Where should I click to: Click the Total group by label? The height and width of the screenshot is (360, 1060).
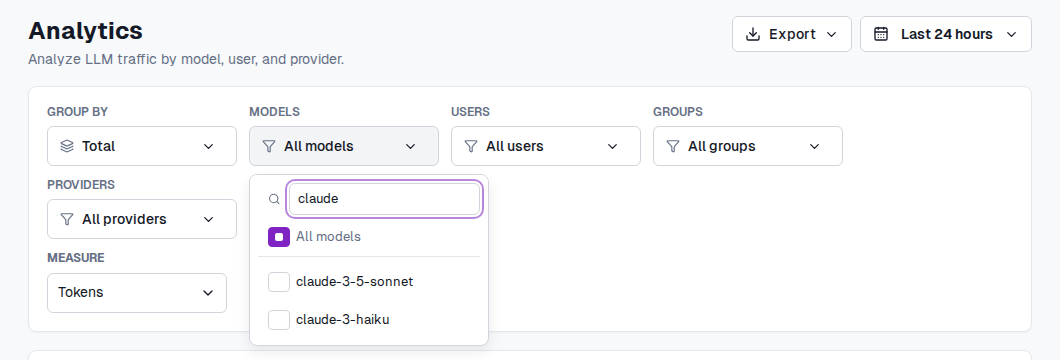(99, 146)
